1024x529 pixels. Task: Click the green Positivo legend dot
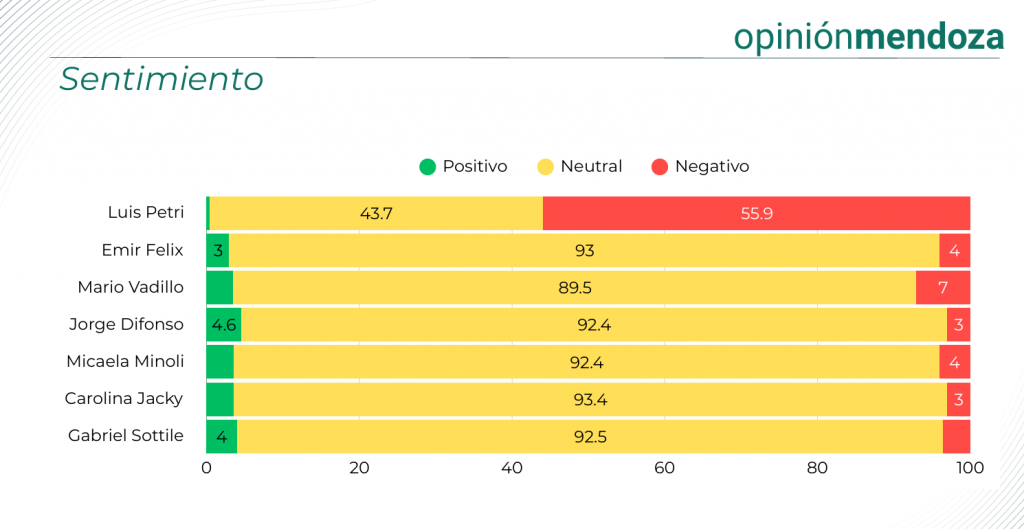pyautogui.click(x=428, y=167)
